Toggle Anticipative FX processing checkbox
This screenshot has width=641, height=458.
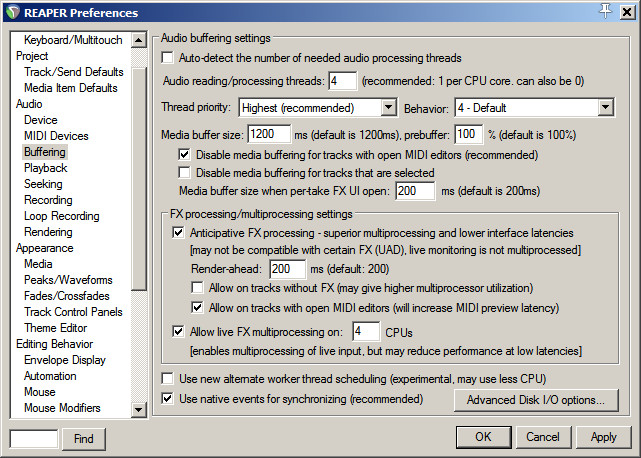(x=178, y=233)
